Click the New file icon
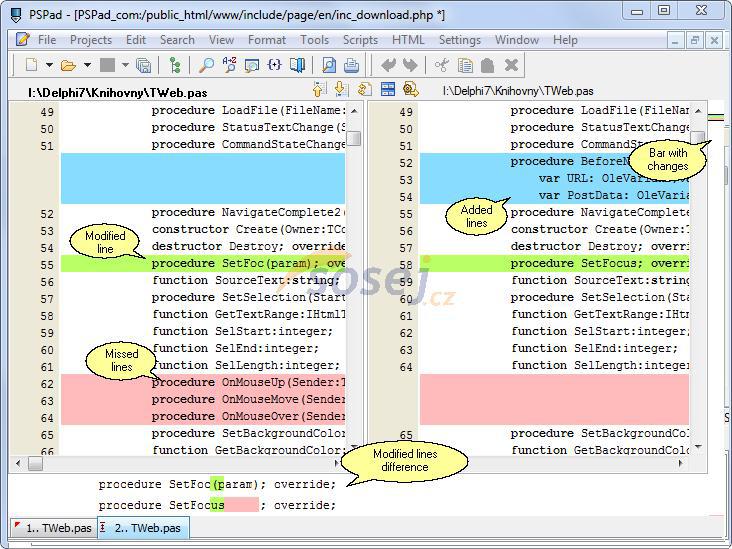Viewport: 732px width, 549px height. [x=31, y=65]
